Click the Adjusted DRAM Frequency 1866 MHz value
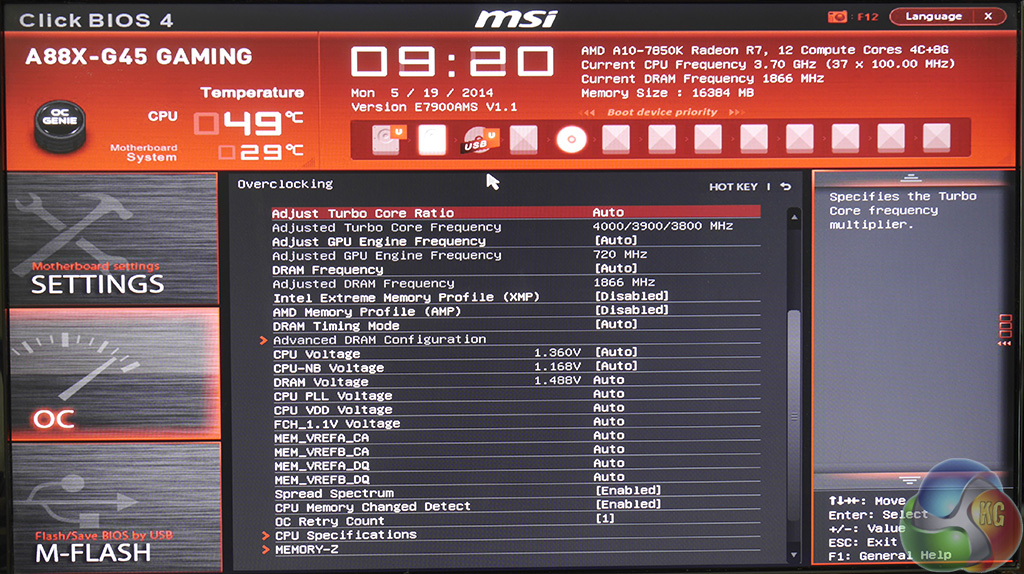1024x574 pixels. coord(624,283)
